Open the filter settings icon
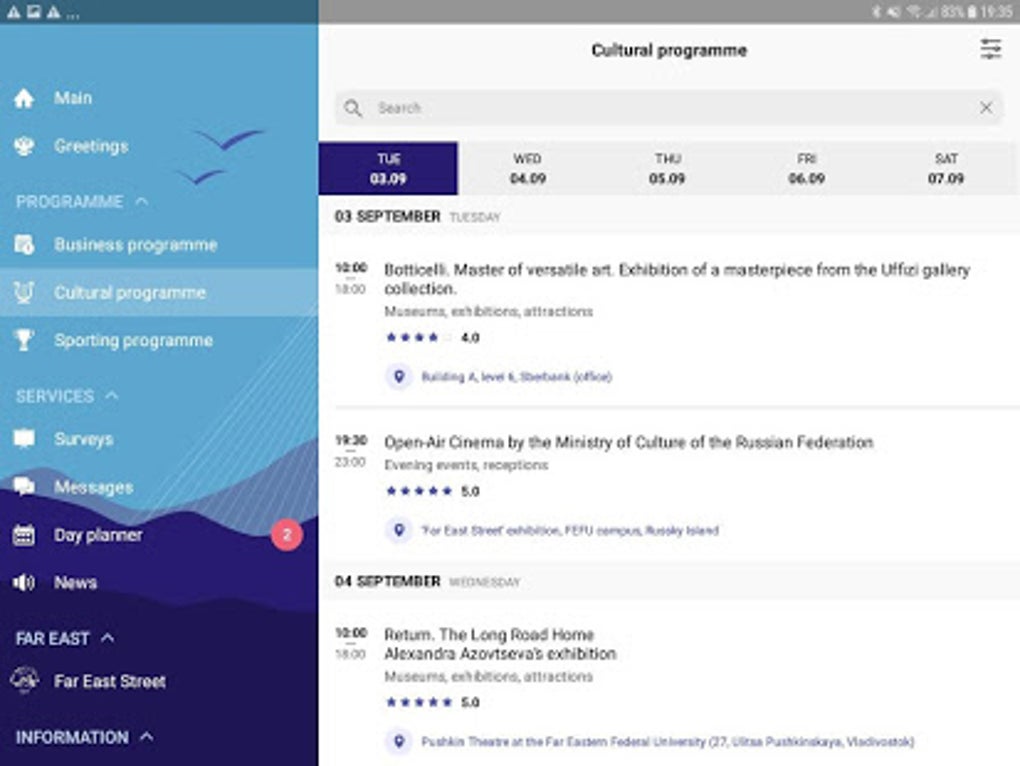The height and width of the screenshot is (766, 1020). tap(990, 49)
